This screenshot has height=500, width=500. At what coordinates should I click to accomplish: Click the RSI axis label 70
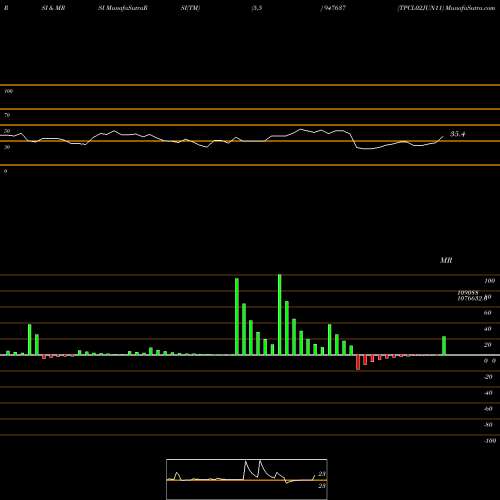click(7, 115)
